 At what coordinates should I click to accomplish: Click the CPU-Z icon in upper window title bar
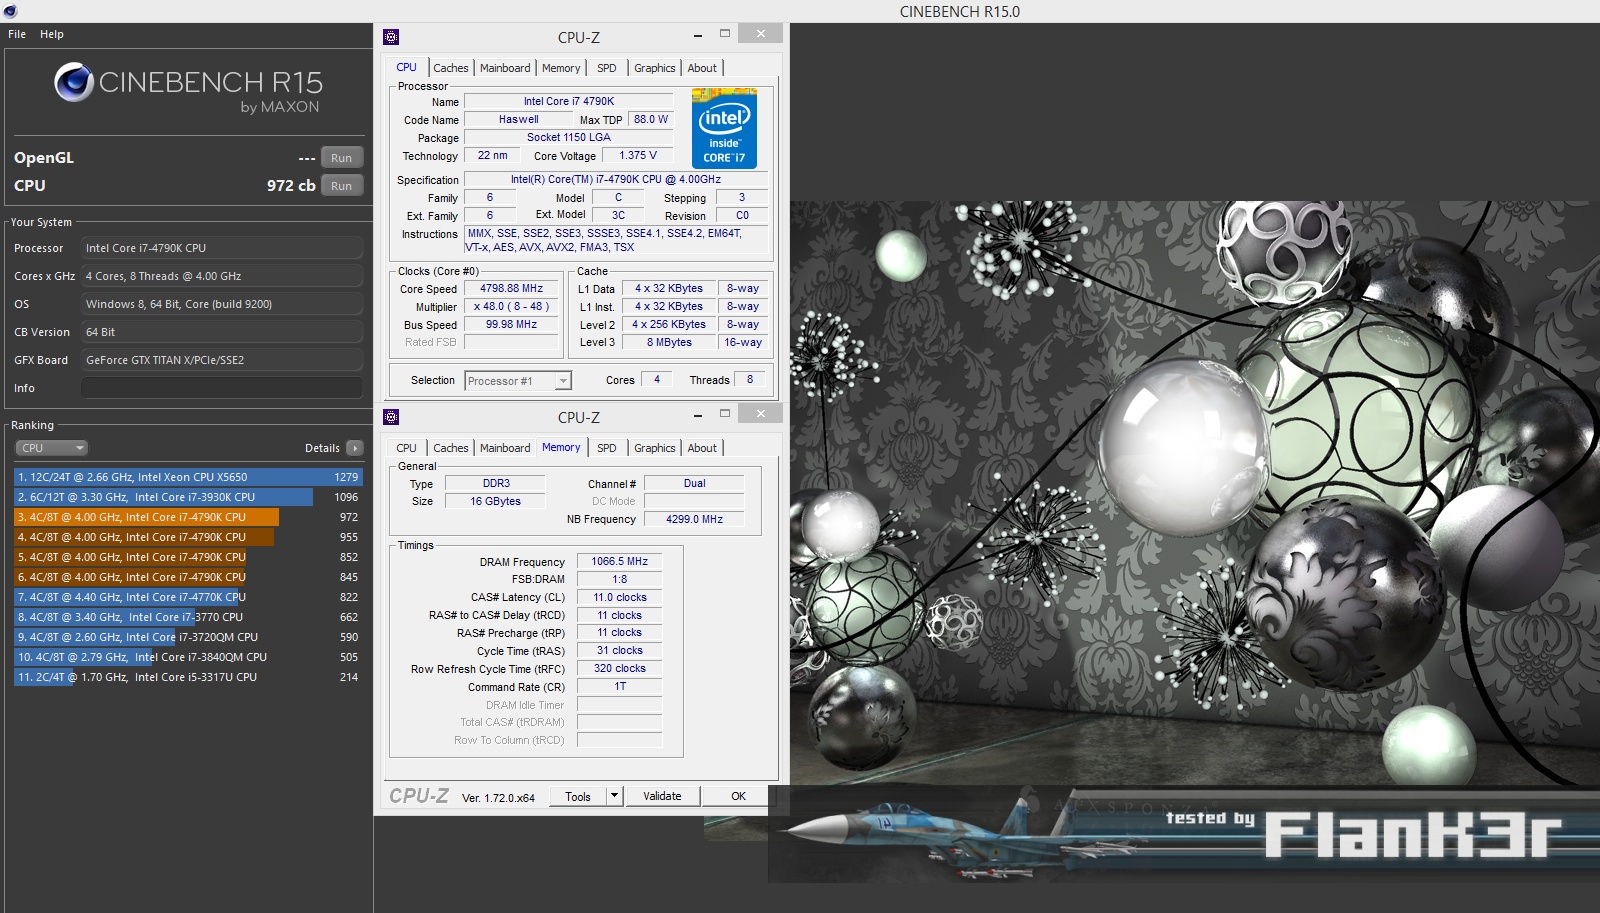tap(391, 37)
